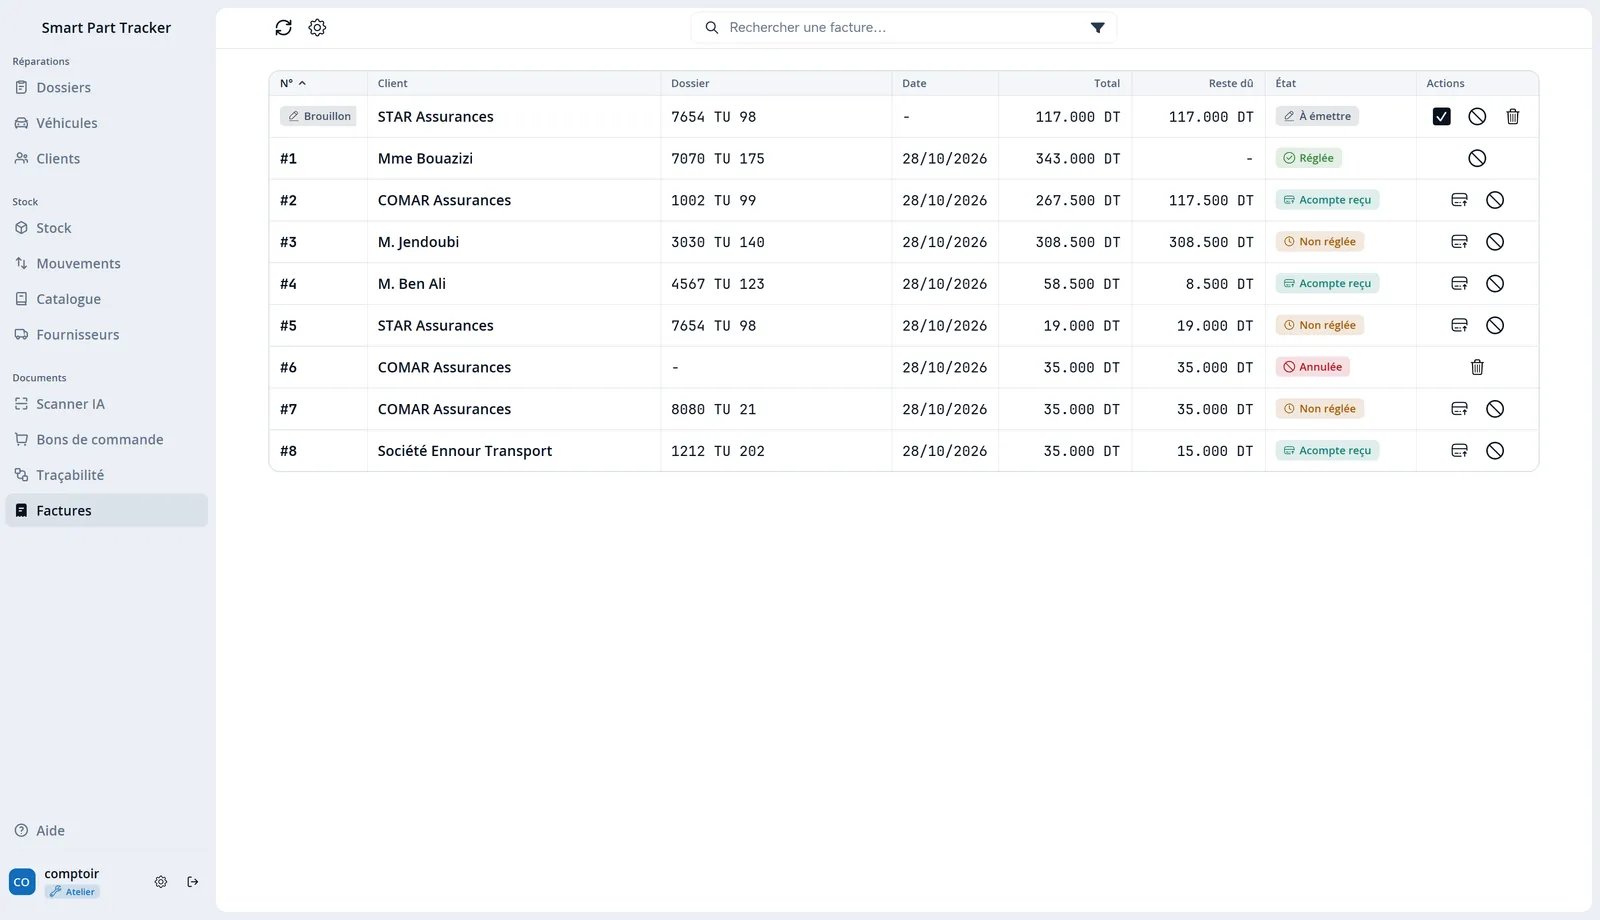Viewport: 1600px width, 920px height.
Task: Open Dossiers in the sidebar
Action: click(107, 88)
